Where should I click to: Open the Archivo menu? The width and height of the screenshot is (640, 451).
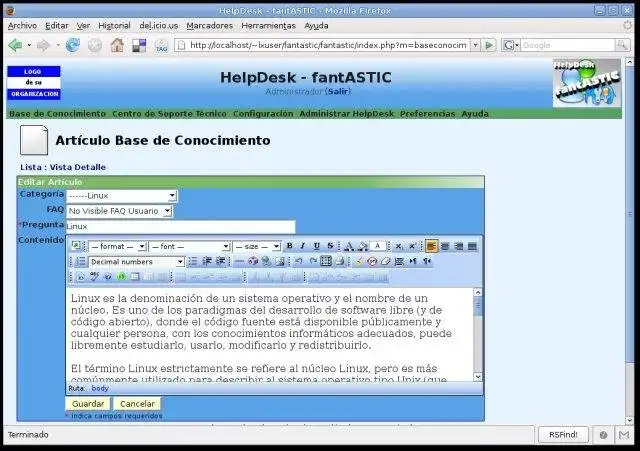point(22,26)
